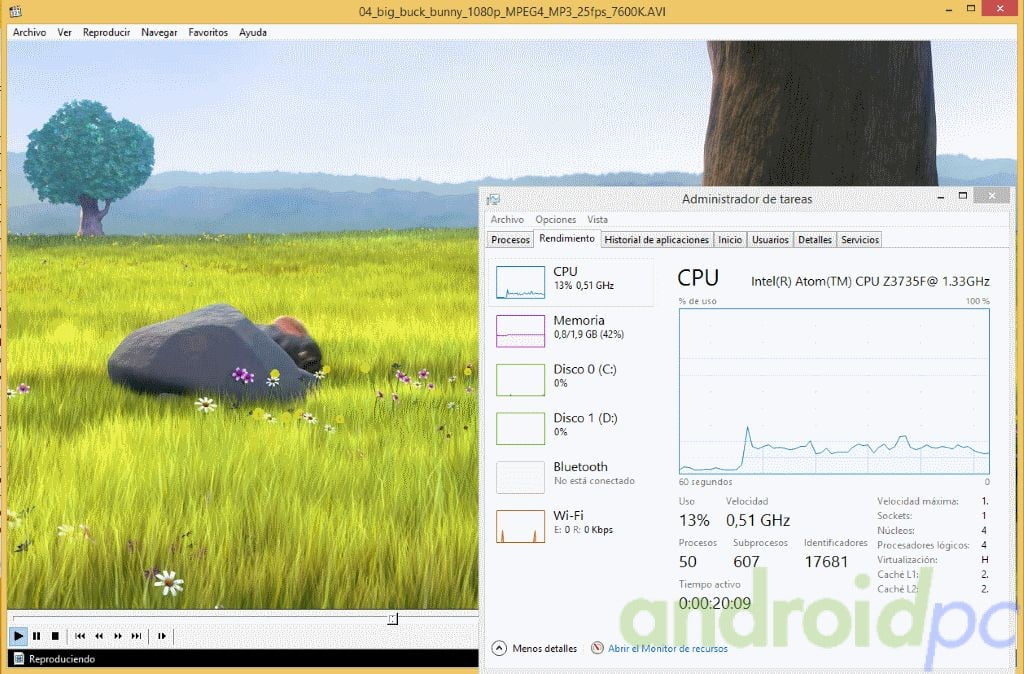The image size is (1024, 674).
Task: Stop the video playback
Action: 56,635
